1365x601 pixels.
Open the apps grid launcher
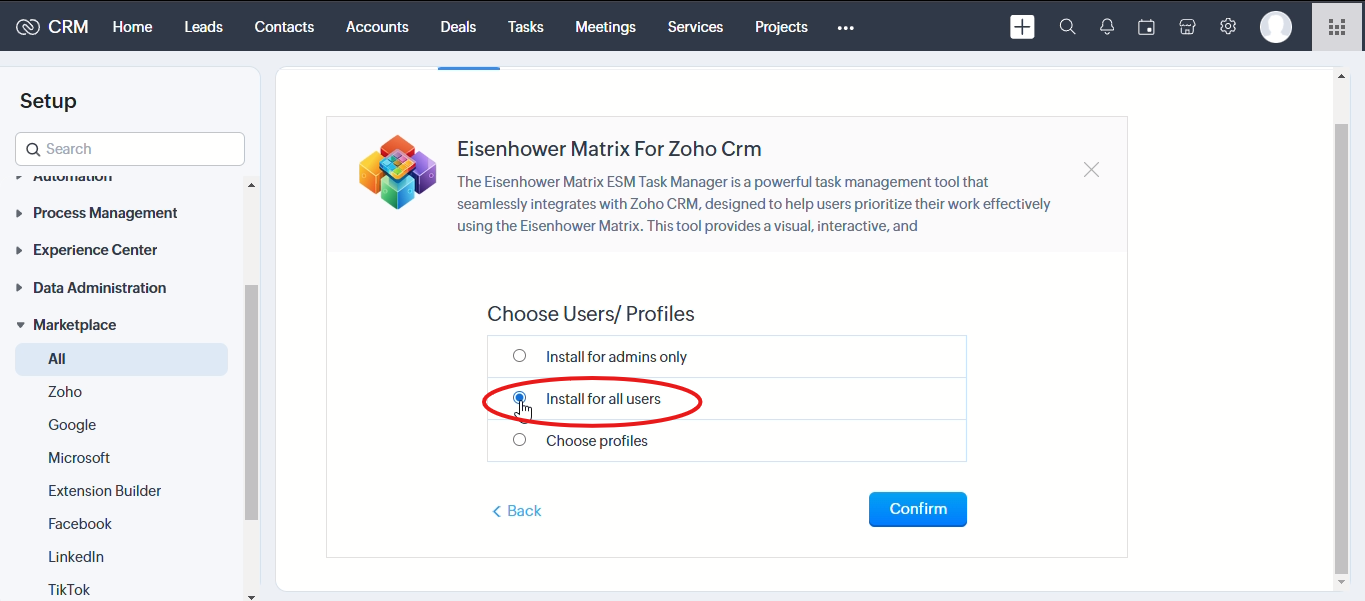pyautogui.click(x=1337, y=27)
